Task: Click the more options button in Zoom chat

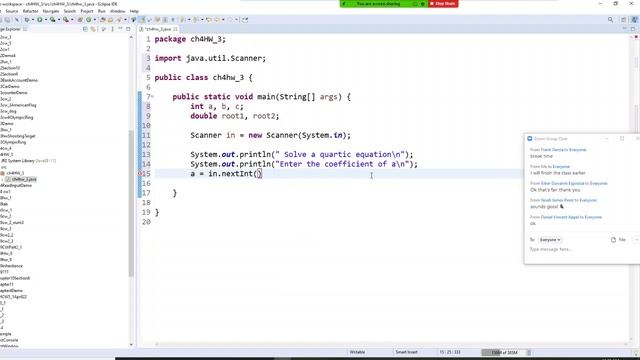Action: click(637, 240)
